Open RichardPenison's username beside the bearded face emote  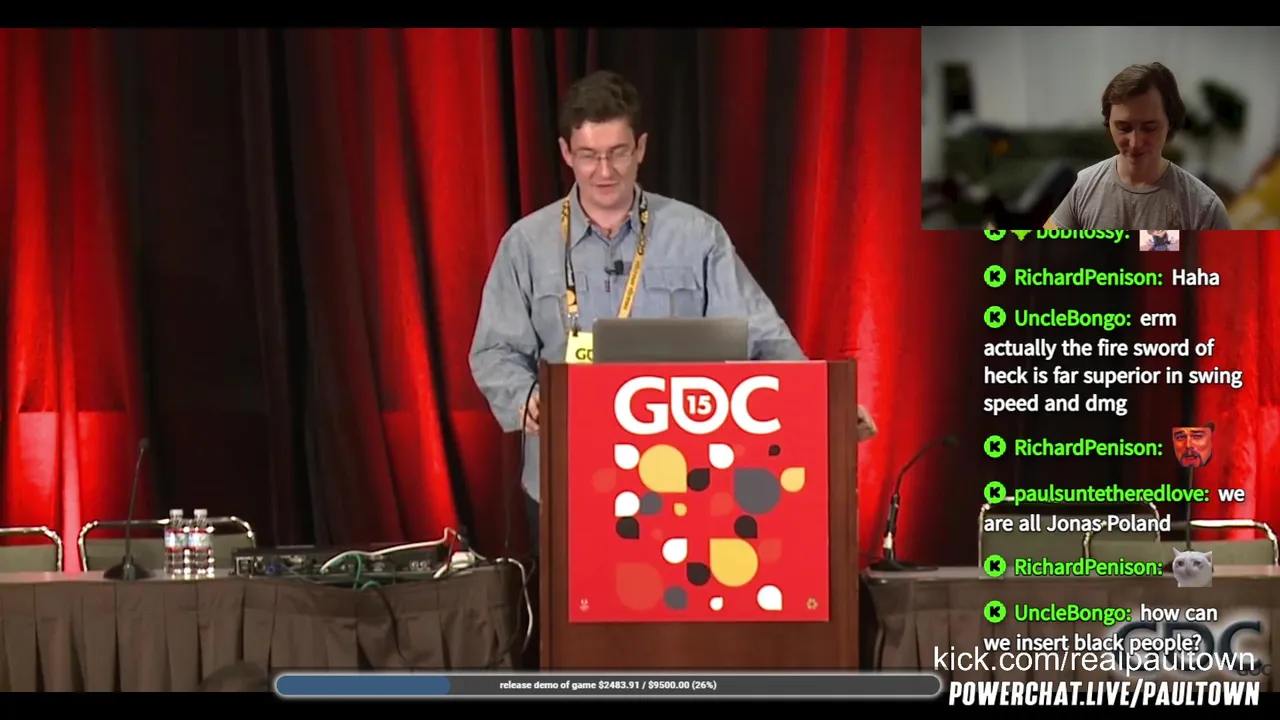(1089, 448)
